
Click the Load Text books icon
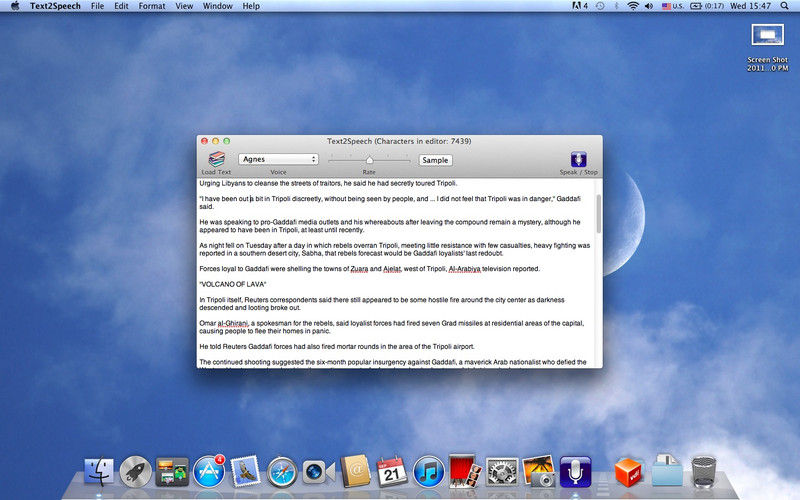[216, 159]
